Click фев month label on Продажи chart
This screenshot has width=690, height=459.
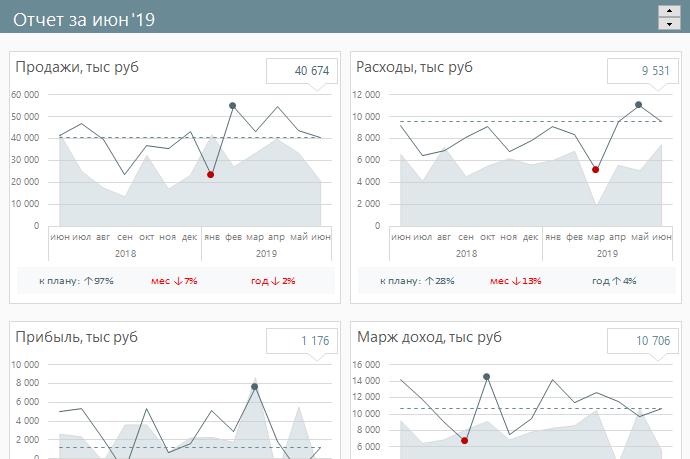(x=233, y=237)
